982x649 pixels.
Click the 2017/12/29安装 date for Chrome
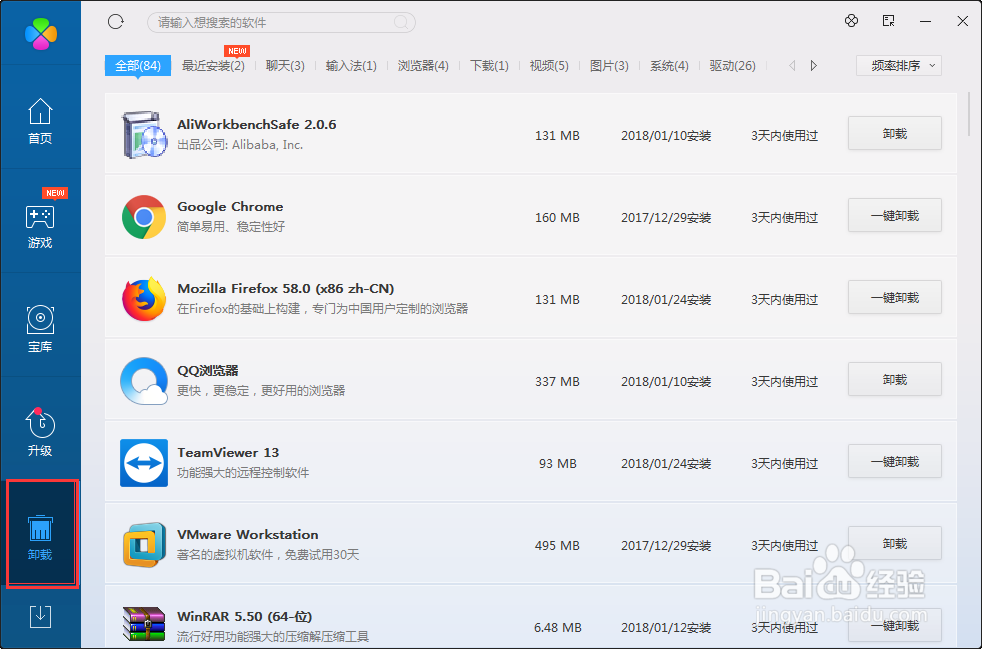click(x=666, y=218)
